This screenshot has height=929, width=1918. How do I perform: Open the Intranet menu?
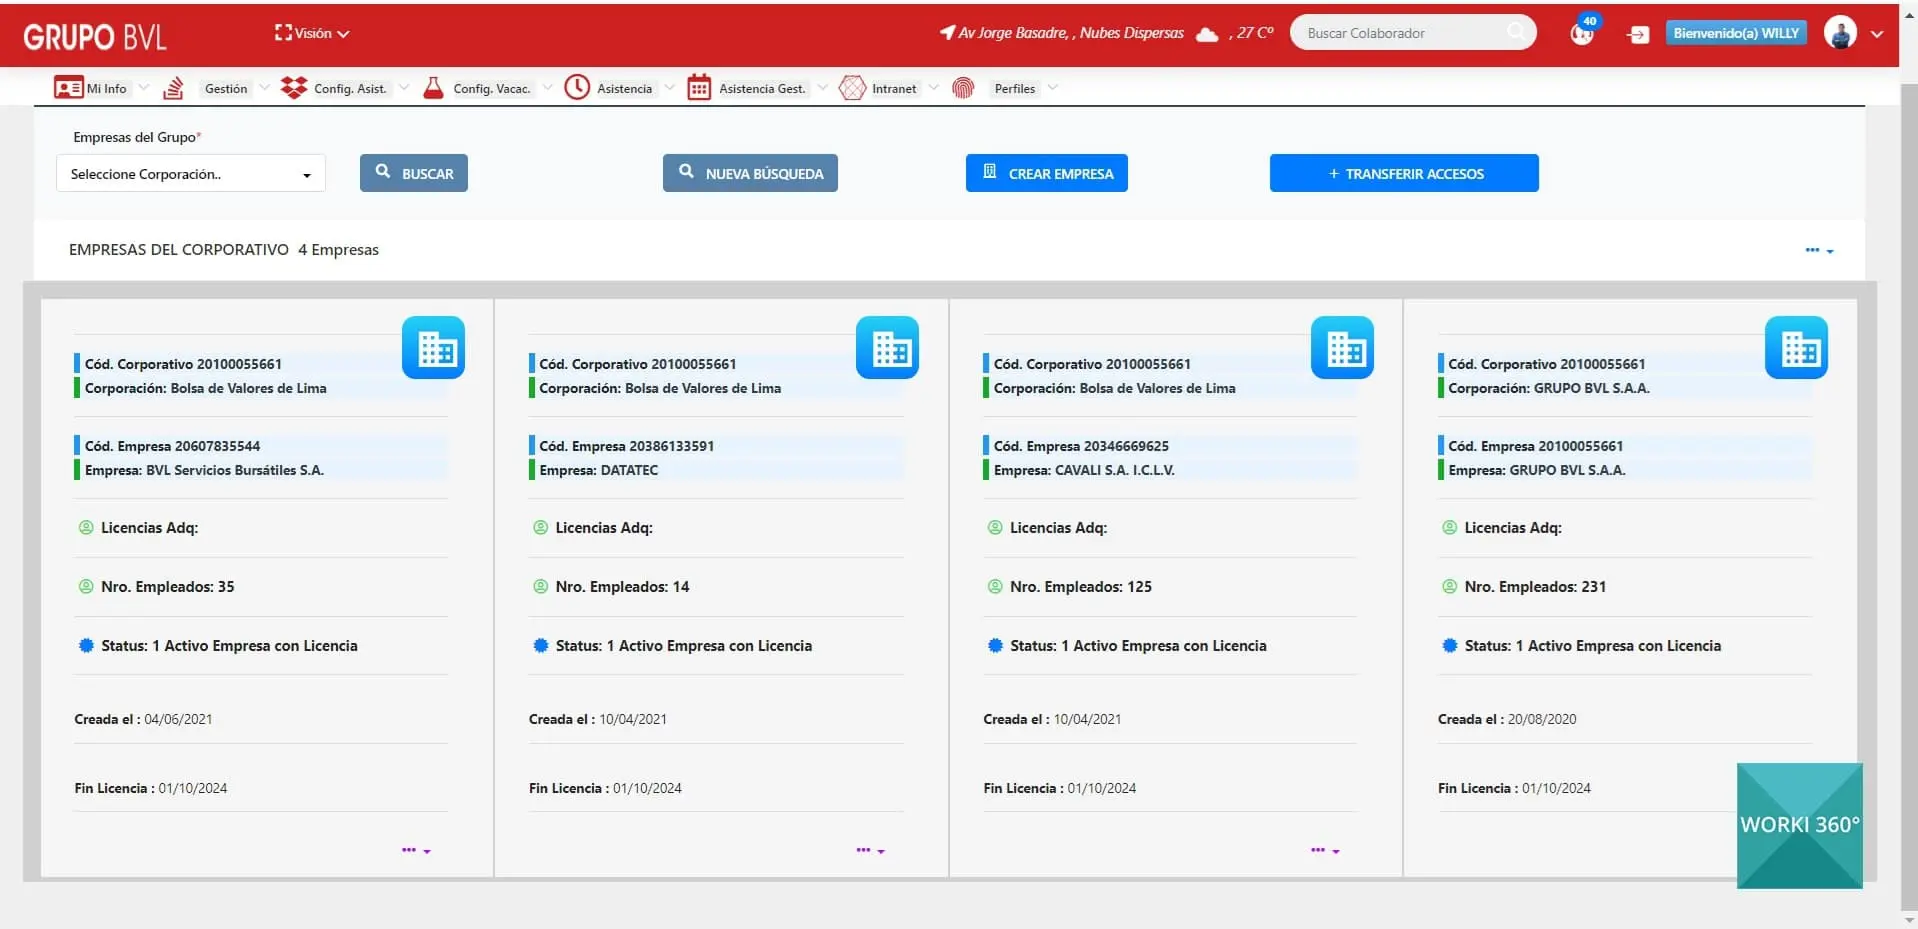[894, 89]
